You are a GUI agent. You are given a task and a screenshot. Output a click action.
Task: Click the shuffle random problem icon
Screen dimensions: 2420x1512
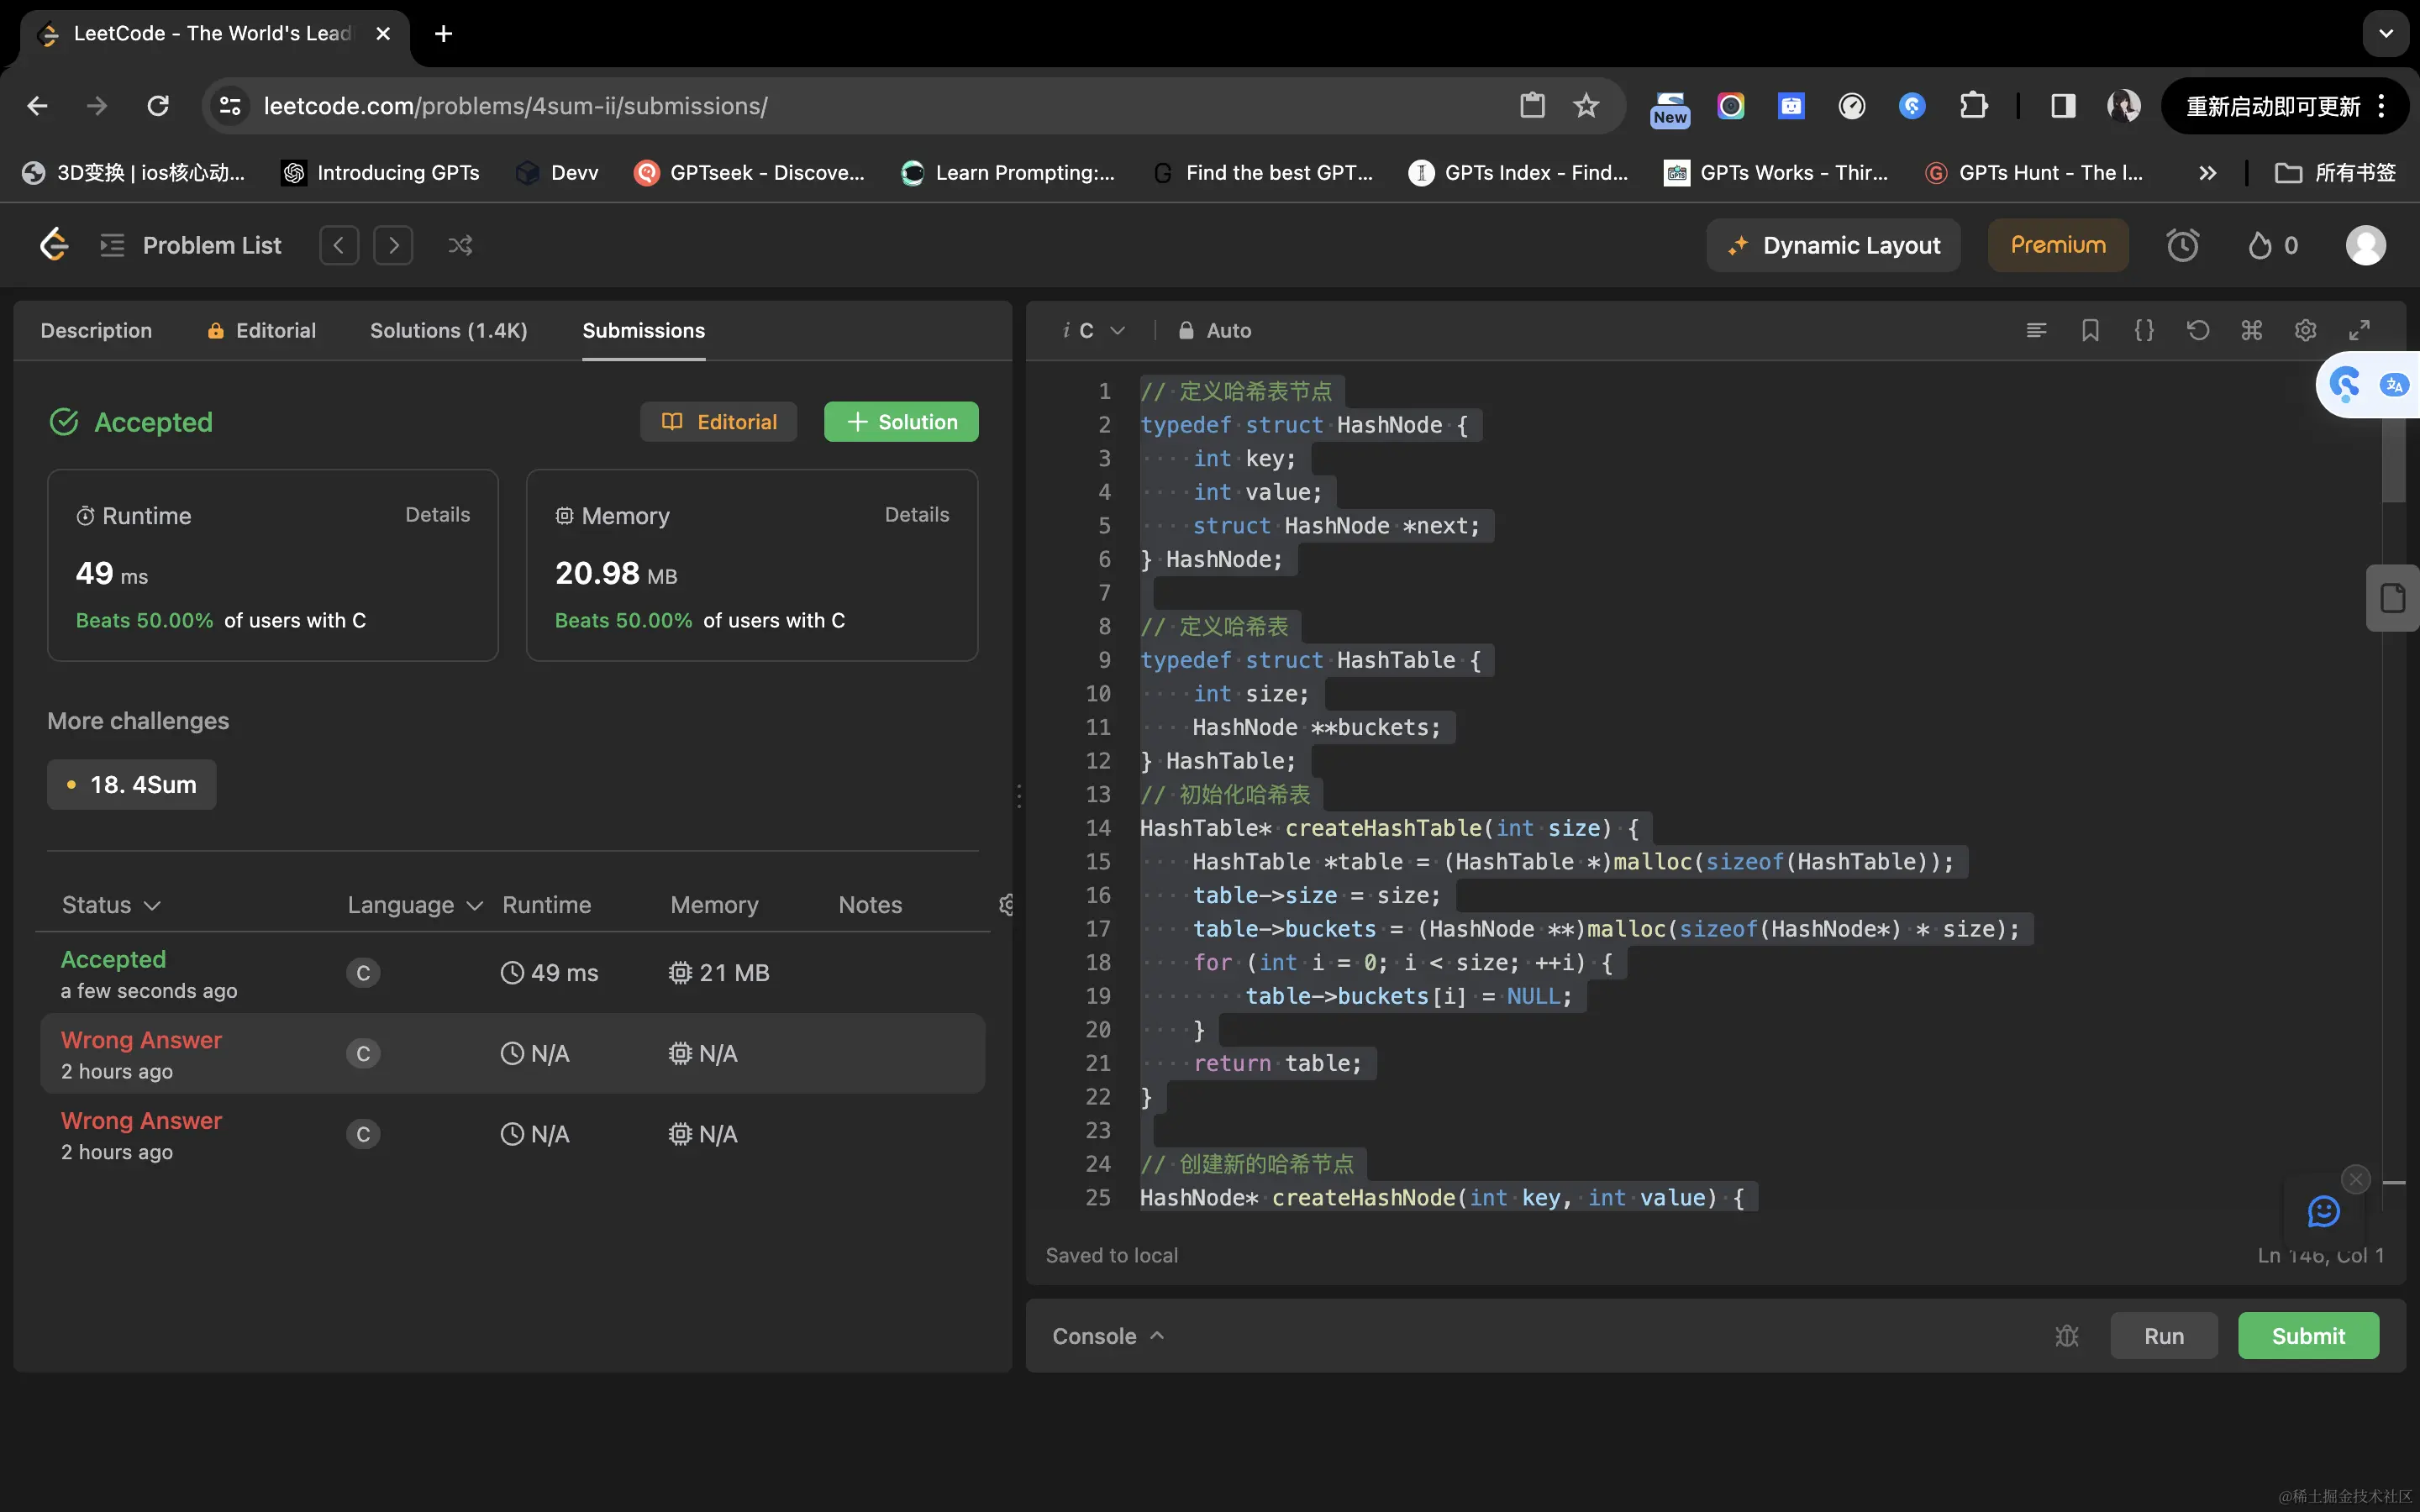pos(460,245)
